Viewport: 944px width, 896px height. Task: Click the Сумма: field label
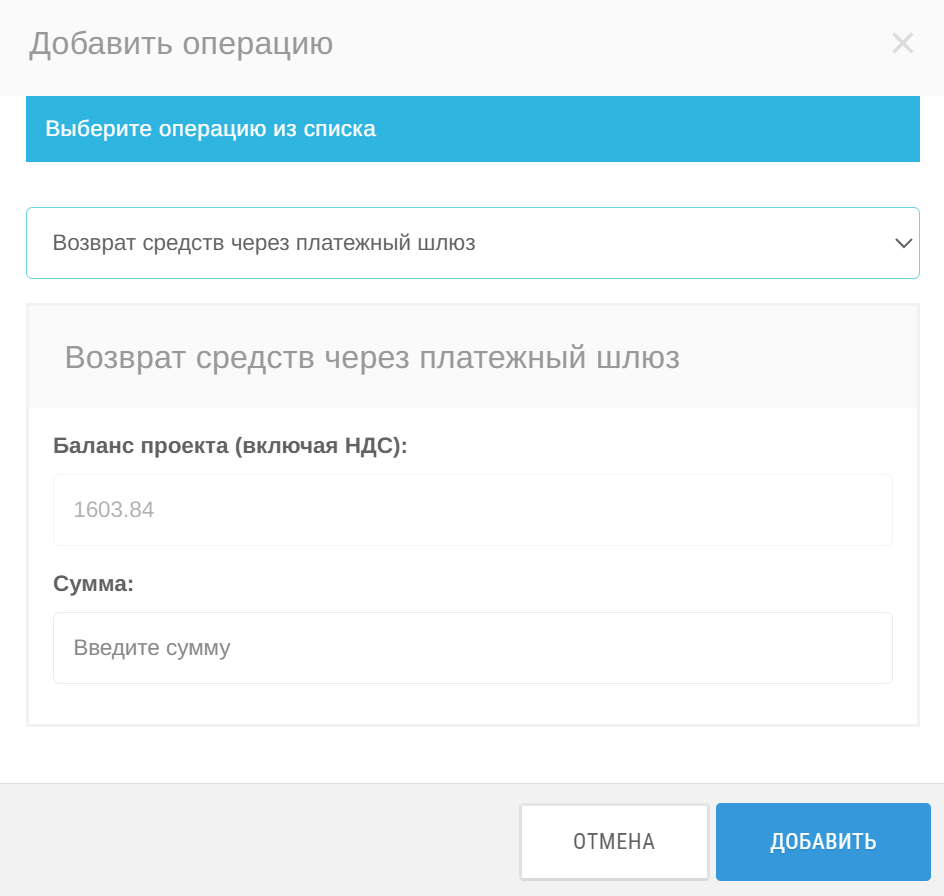93,583
